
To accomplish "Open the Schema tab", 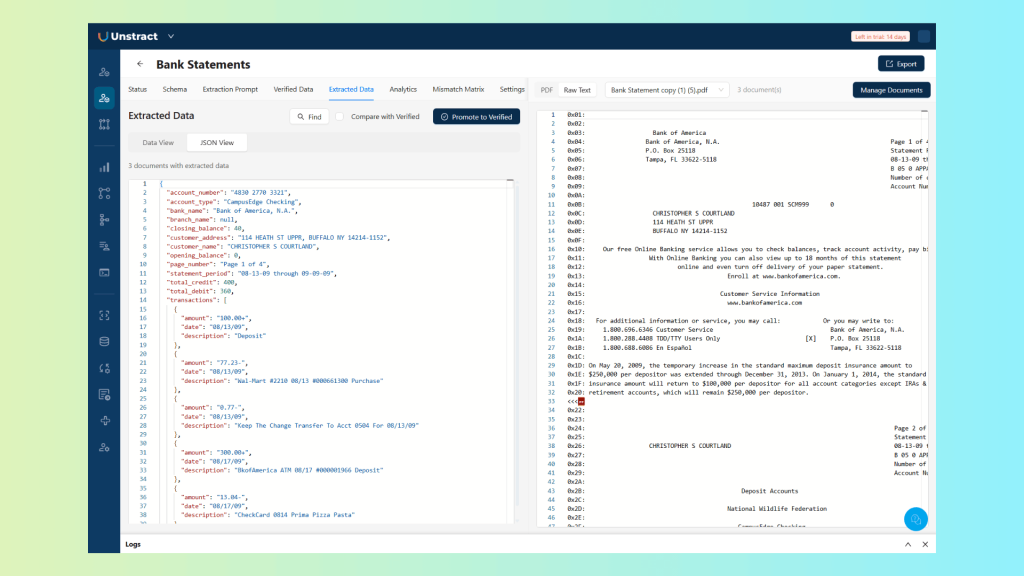I will coord(174,89).
